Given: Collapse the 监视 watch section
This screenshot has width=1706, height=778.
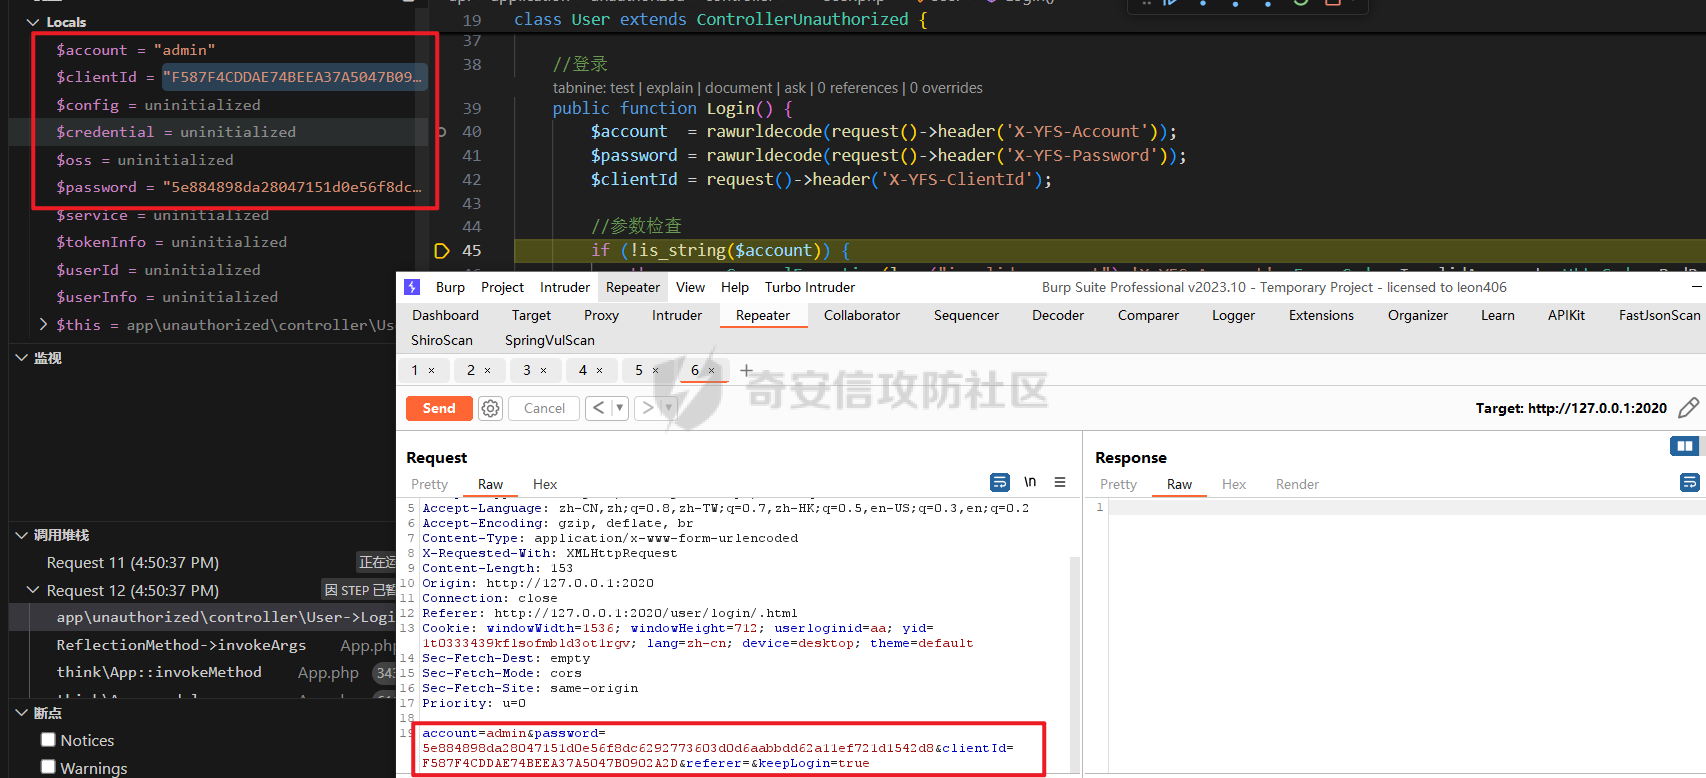Looking at the screenshot, I should pos(22,357).
